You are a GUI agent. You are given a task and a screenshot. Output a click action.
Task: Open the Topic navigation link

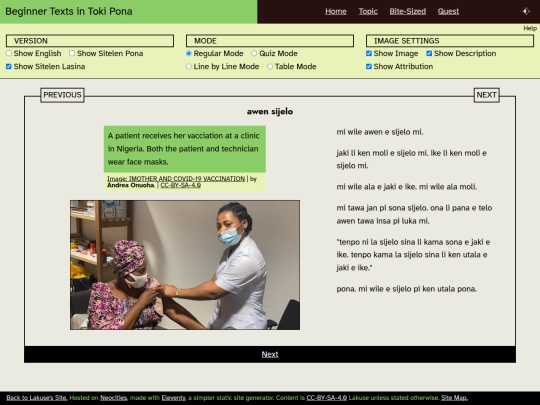368,11
